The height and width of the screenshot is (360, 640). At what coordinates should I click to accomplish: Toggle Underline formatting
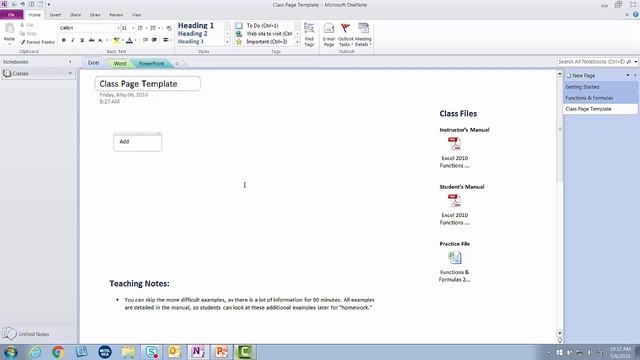coord(82,40)
